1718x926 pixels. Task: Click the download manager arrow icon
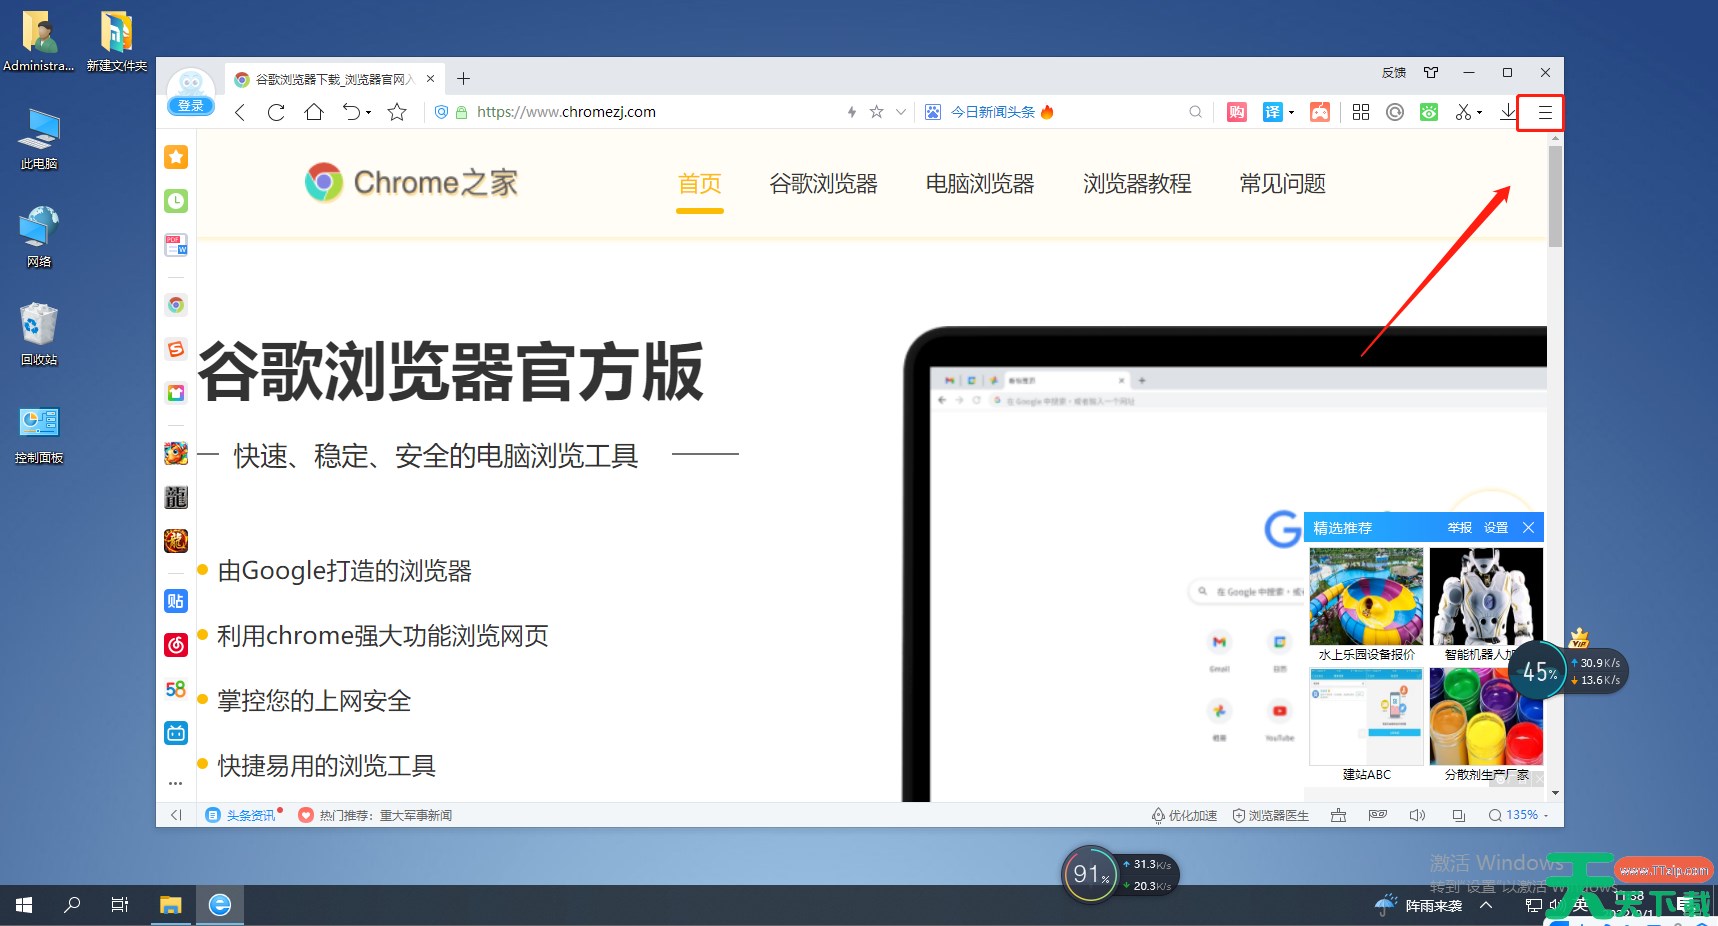pos(1508,112)
